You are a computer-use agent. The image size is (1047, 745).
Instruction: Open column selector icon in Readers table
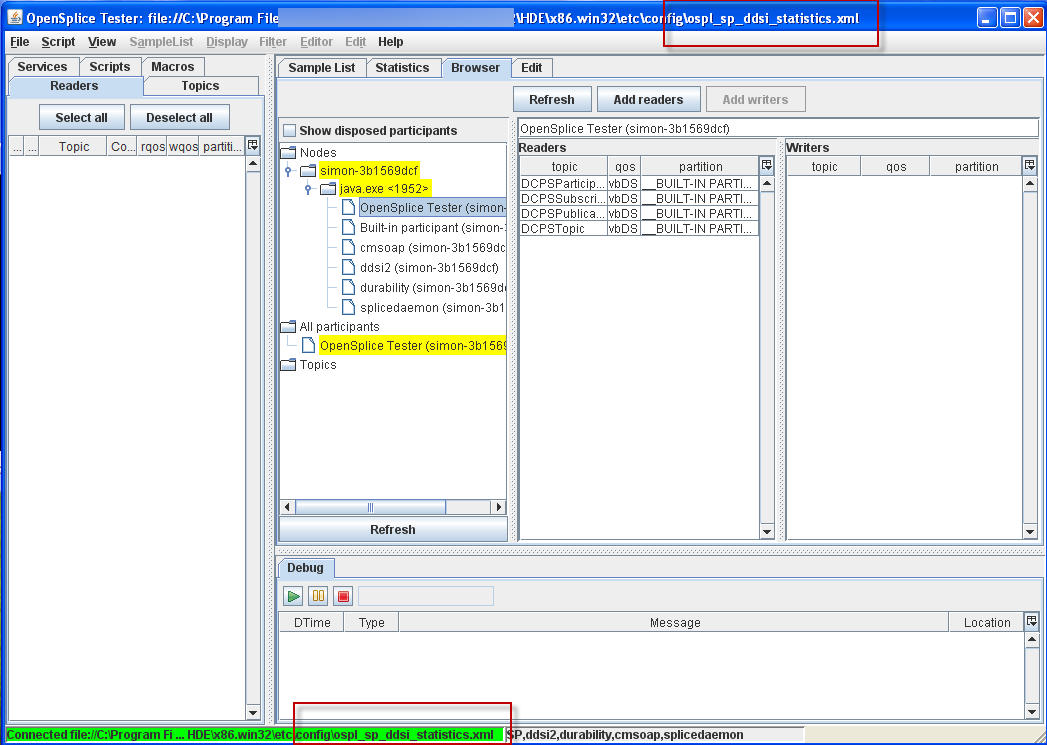[x=767, y=166]
